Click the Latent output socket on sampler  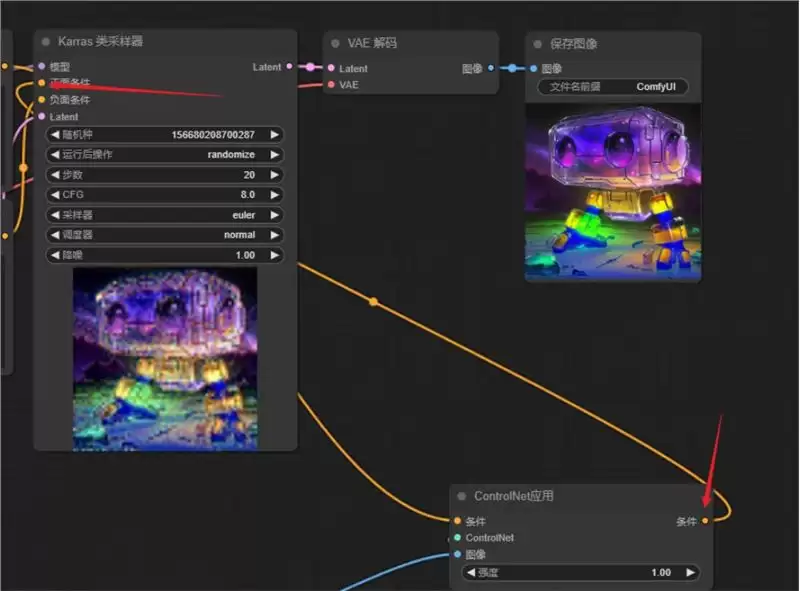(x=289, y=66)
